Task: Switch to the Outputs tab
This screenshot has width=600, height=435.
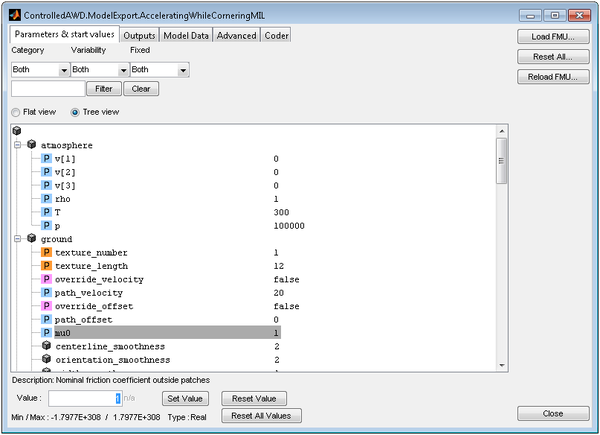Action: click(x=139, y=36)
